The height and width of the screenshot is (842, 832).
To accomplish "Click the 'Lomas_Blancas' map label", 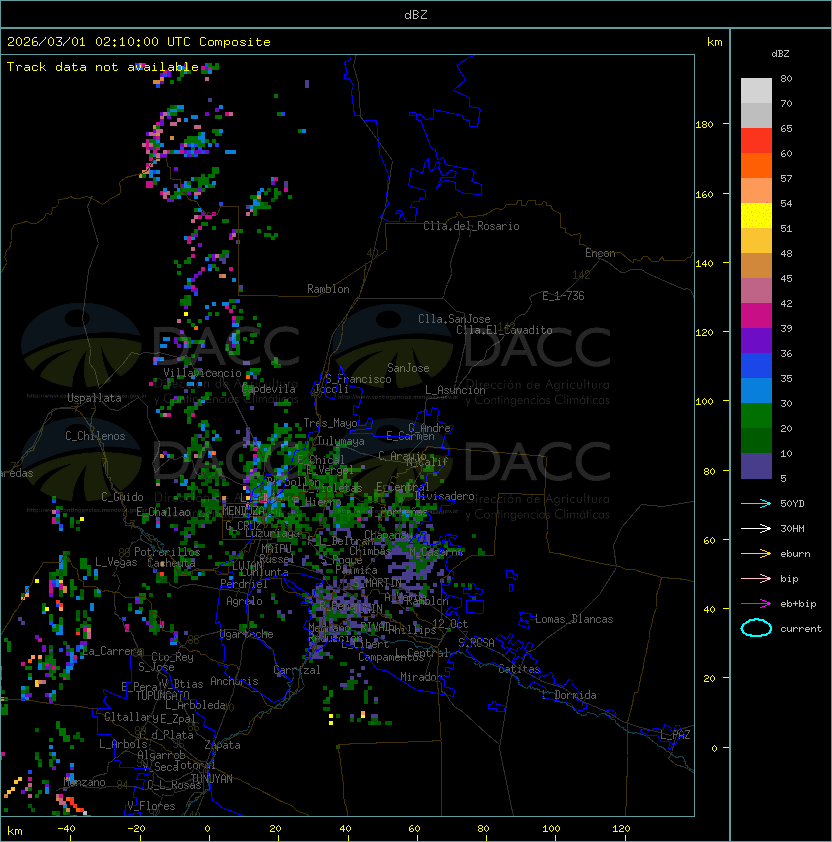I will coord(574,619).
